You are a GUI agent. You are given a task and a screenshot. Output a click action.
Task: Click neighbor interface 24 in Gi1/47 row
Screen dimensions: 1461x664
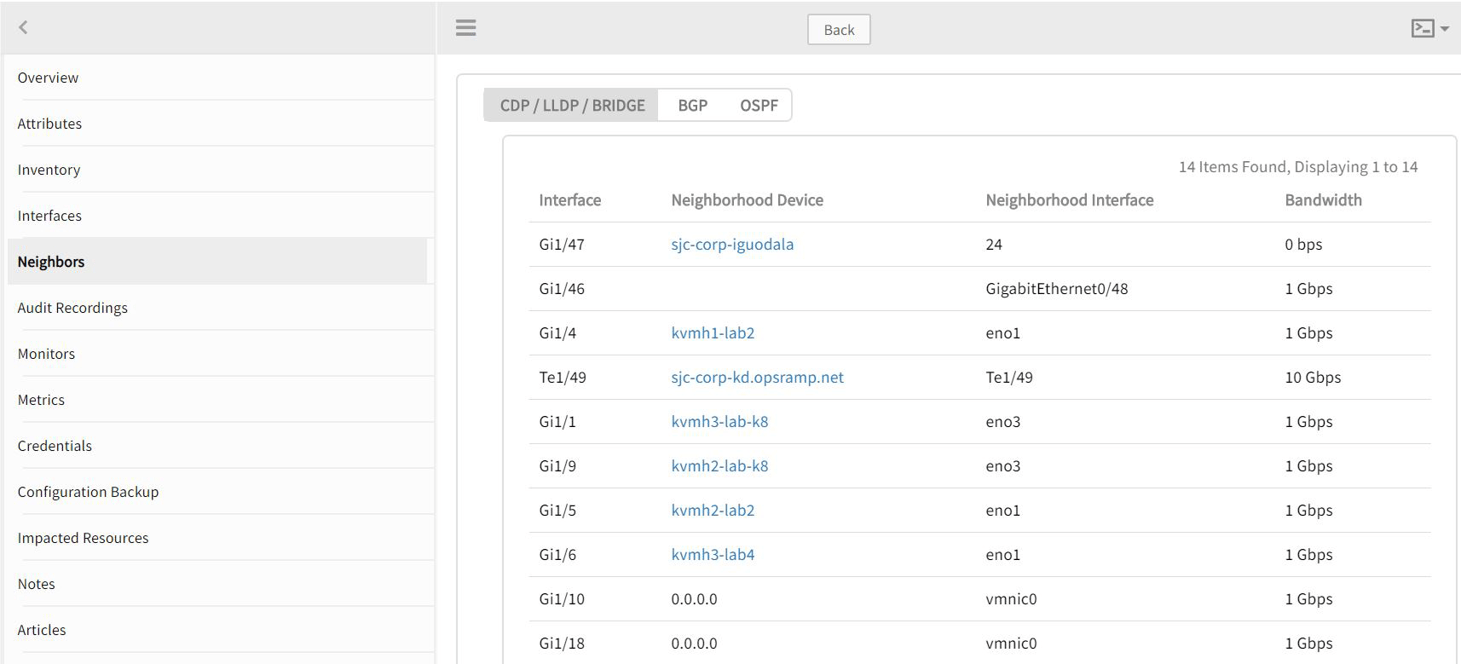(x=994, y=244)
